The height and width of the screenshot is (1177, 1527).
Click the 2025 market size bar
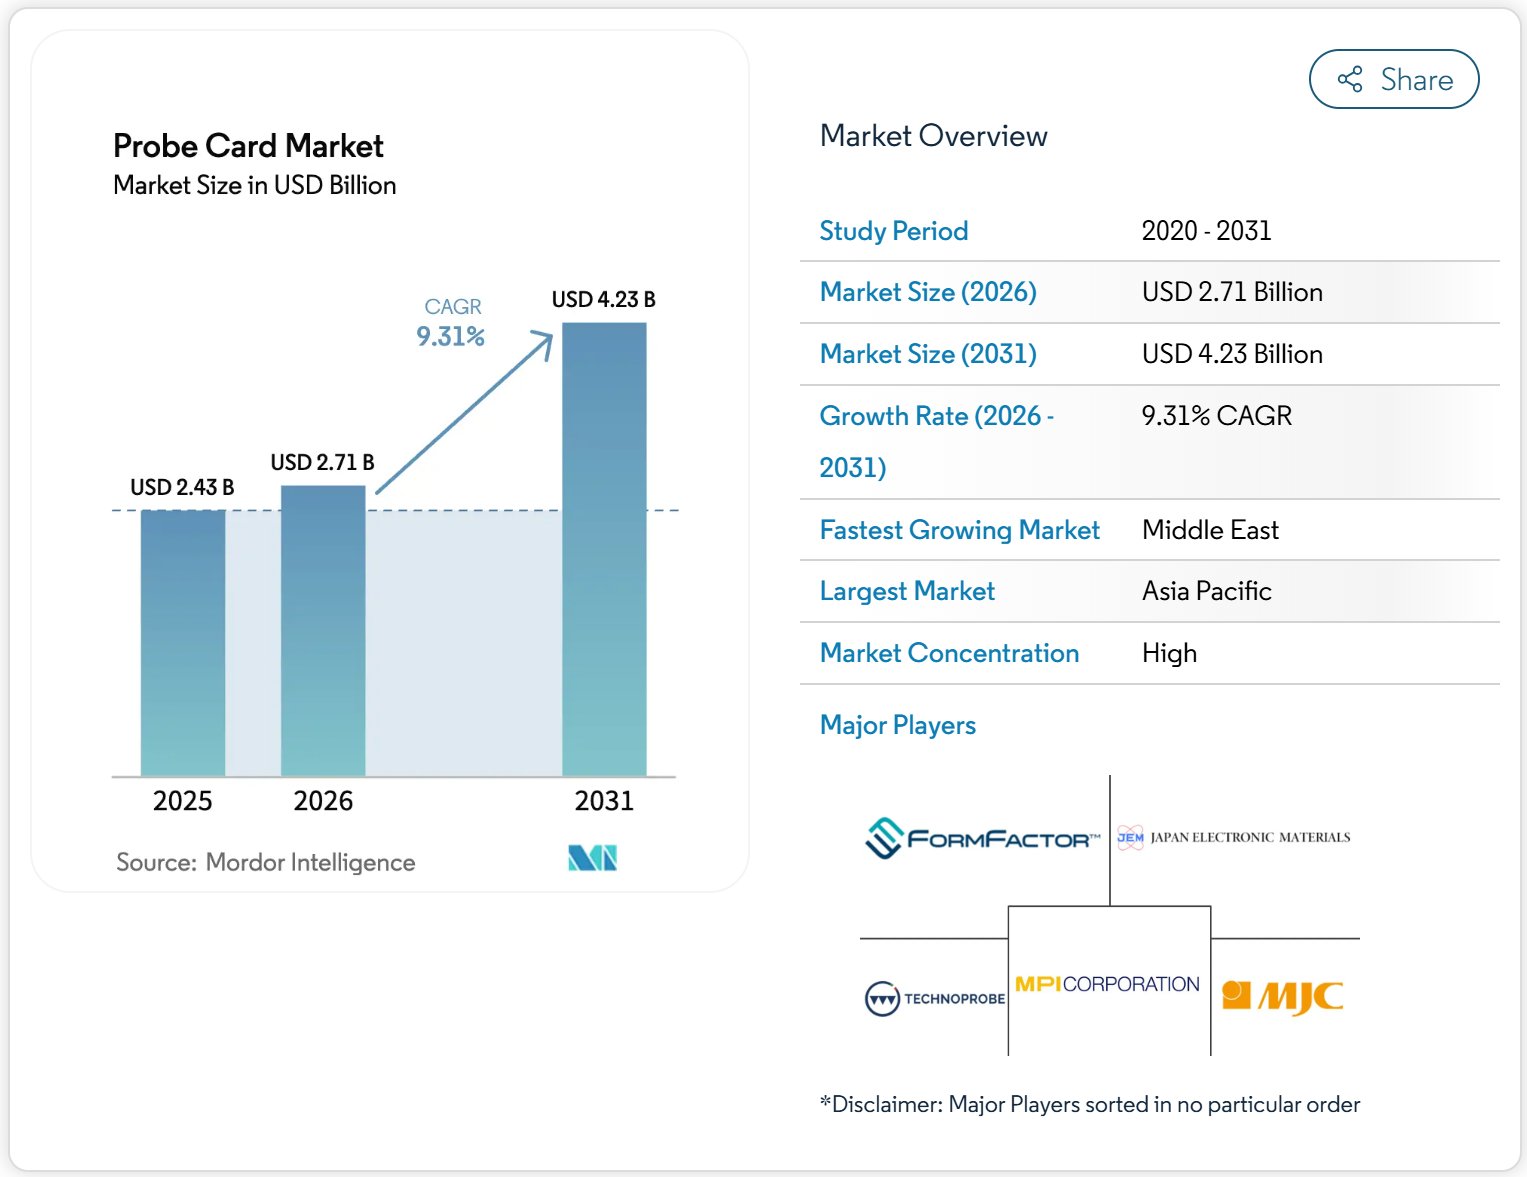[183, 643]
